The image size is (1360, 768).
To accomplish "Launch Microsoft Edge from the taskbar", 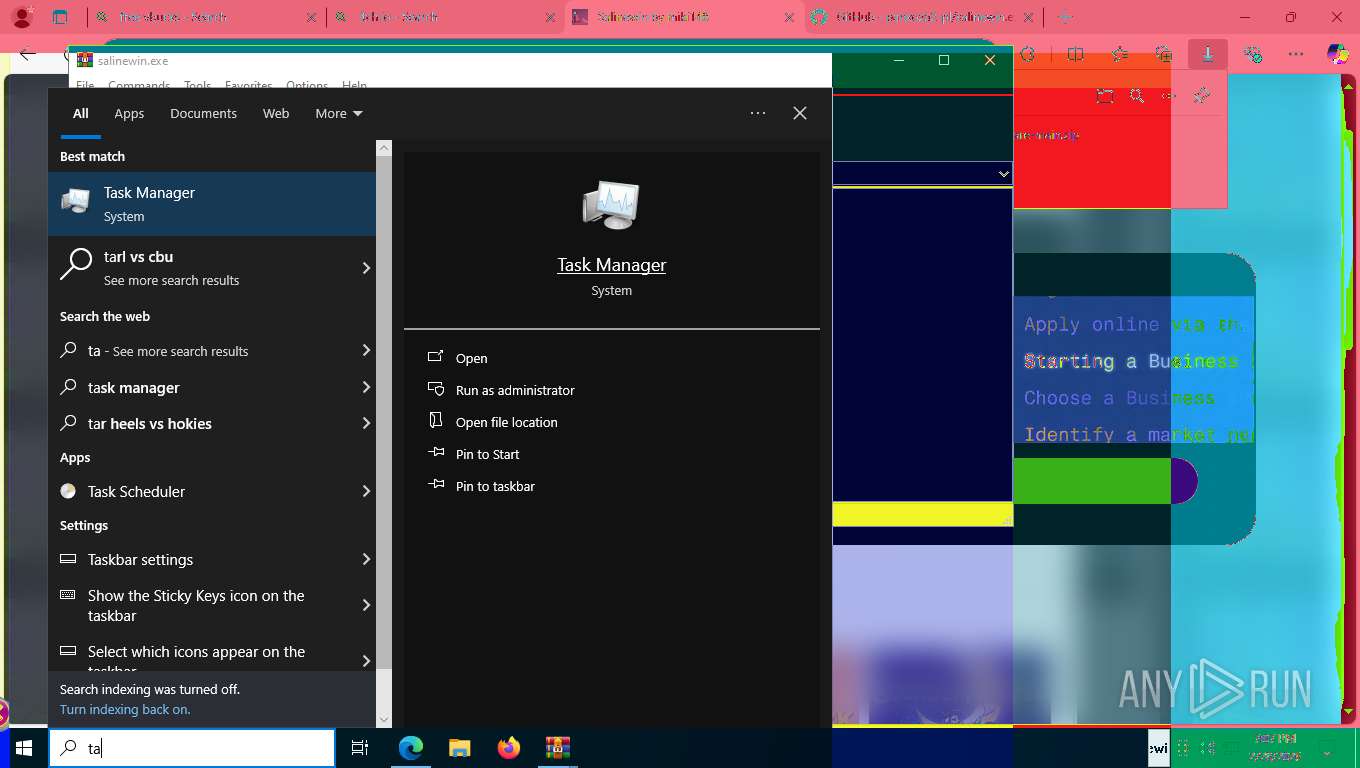I will (x=411, y=748).
